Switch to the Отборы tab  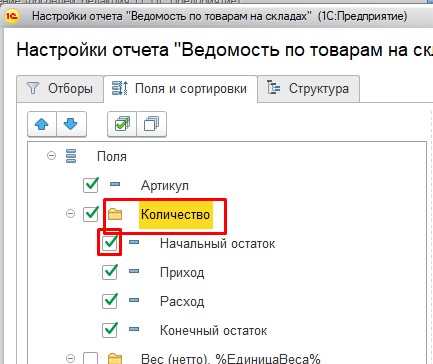click(60, 89)
